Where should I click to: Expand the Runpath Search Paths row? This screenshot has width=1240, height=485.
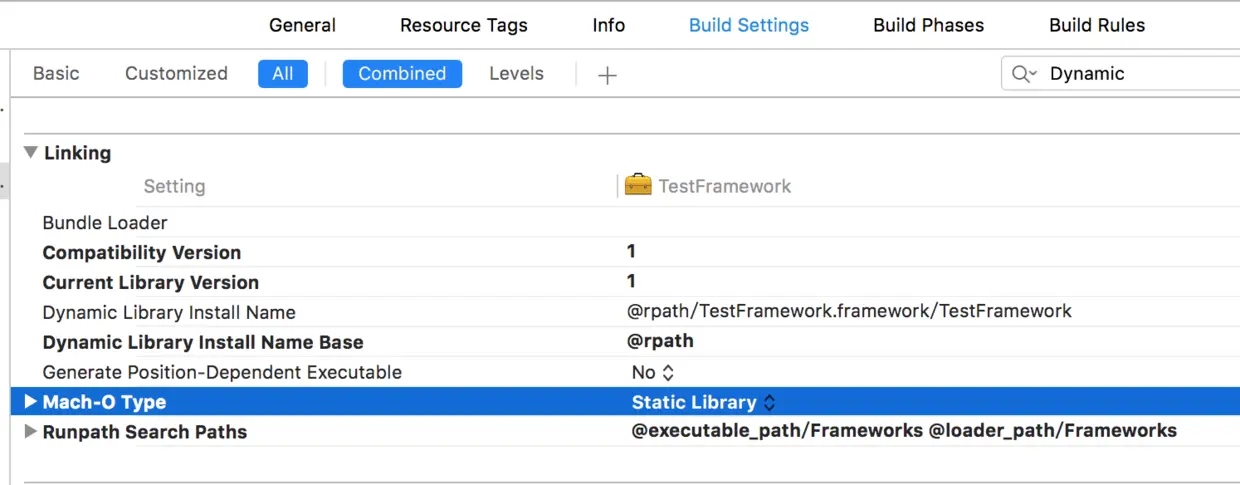30,432
